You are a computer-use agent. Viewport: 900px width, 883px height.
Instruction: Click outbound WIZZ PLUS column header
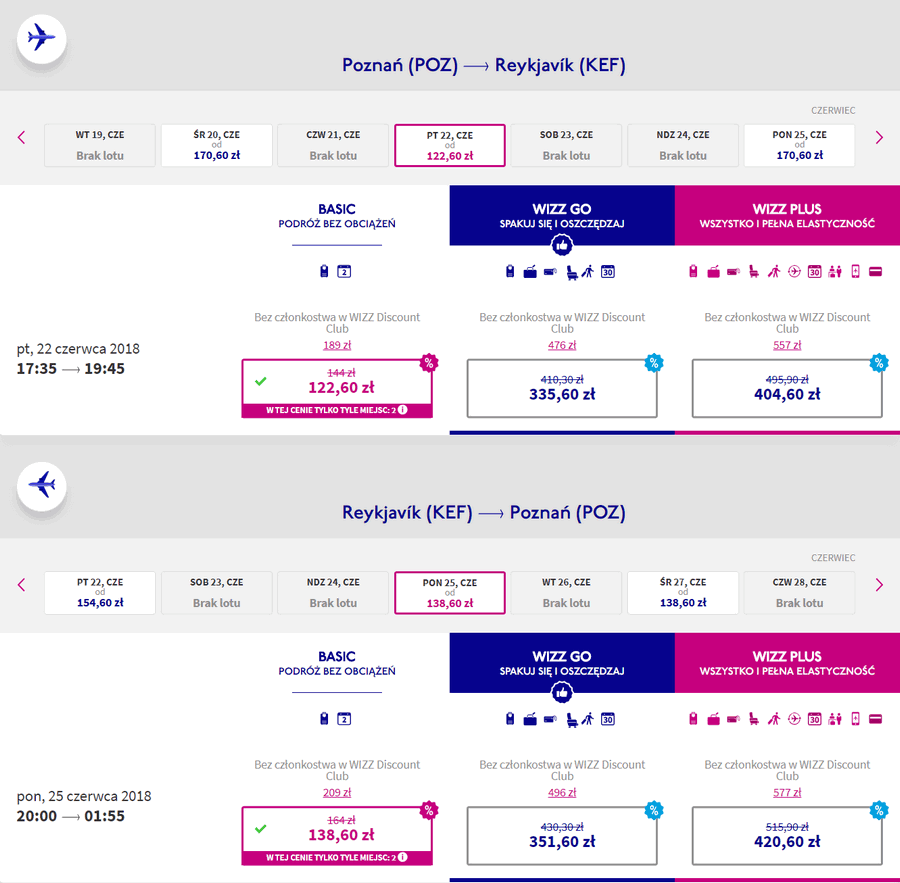pyautogui.click(x=787, y=215)
